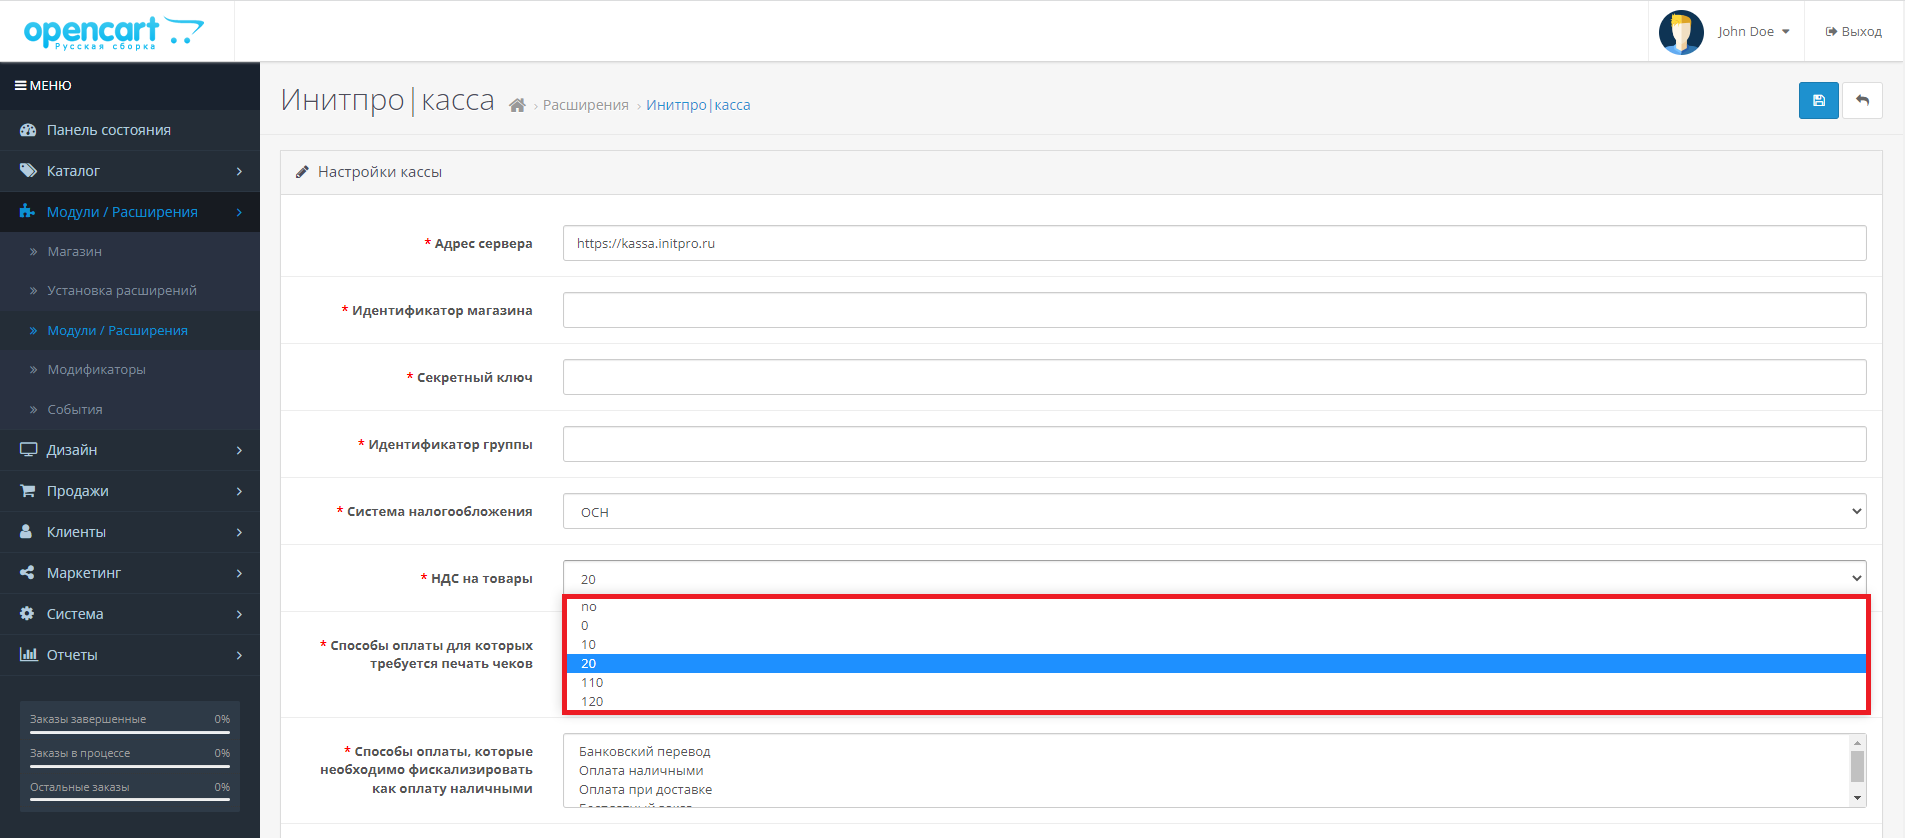Open the Система налогообложения dropdown

point(1214,511)
